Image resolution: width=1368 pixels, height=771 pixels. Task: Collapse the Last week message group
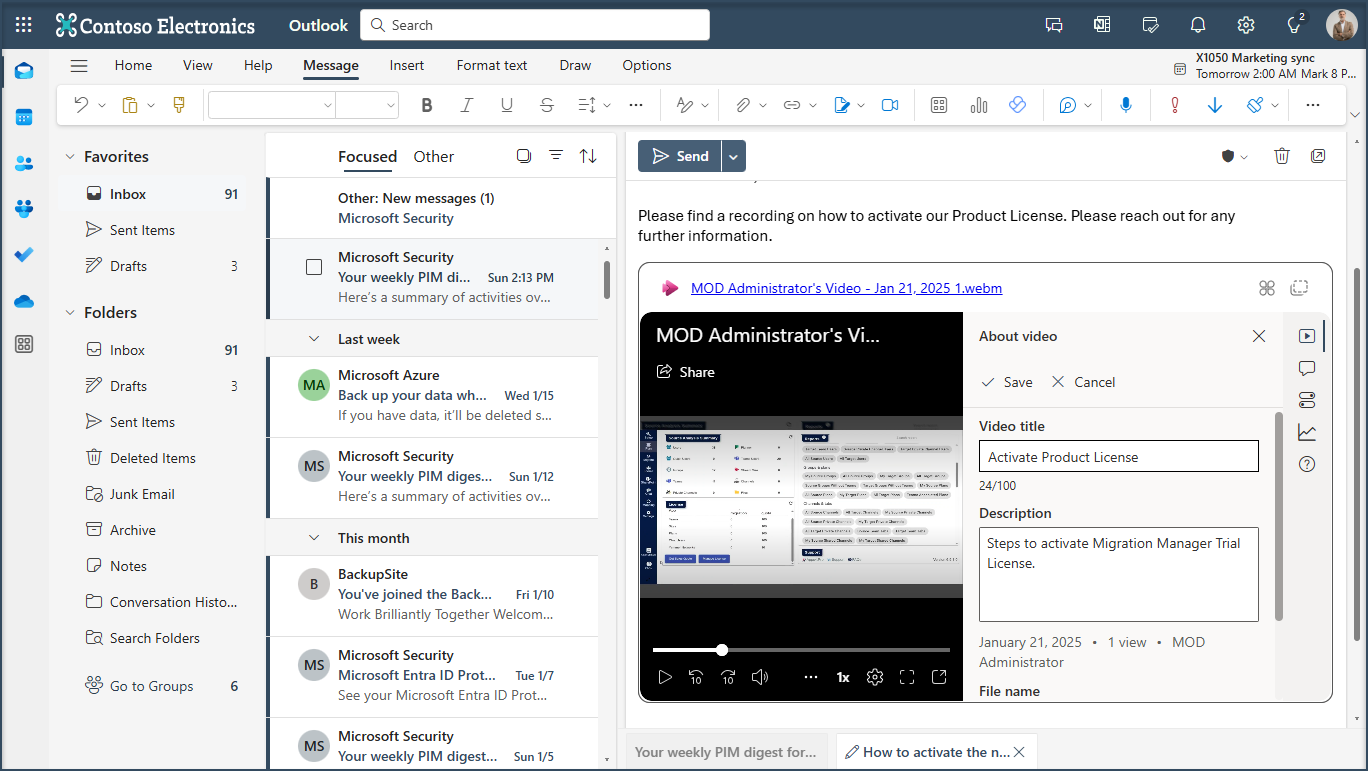[314, 339]
